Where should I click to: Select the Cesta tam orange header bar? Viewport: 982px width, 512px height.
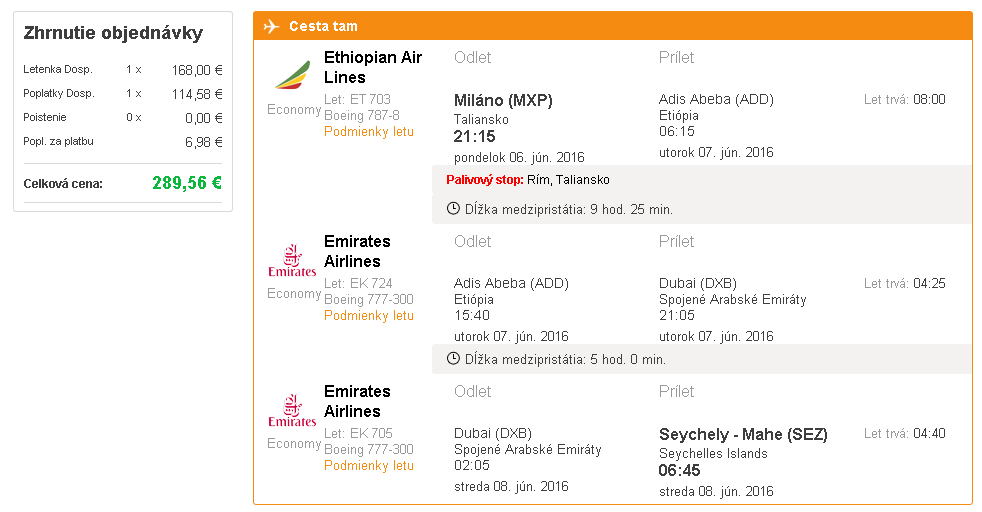click(x=613, y=26)
